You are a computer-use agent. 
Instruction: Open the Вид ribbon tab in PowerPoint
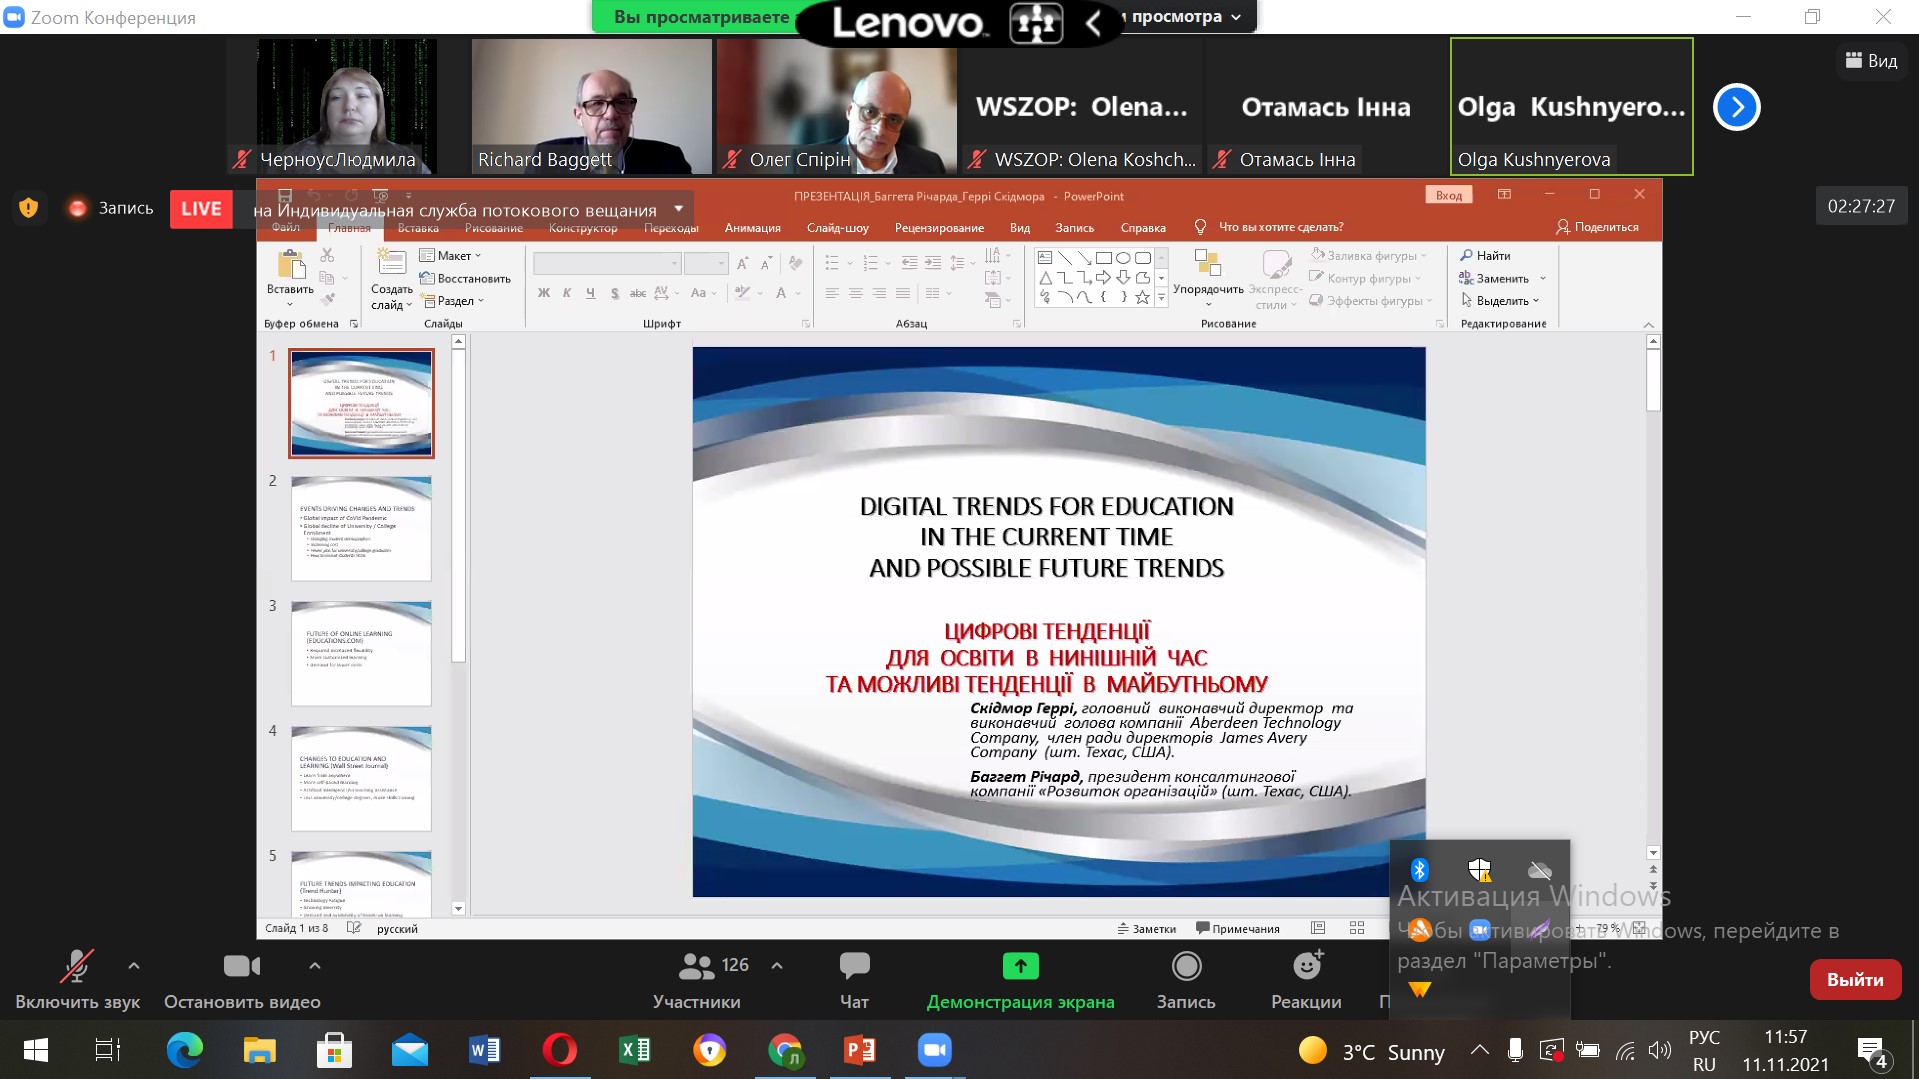pyautogui.click(x=1019, y=228)
